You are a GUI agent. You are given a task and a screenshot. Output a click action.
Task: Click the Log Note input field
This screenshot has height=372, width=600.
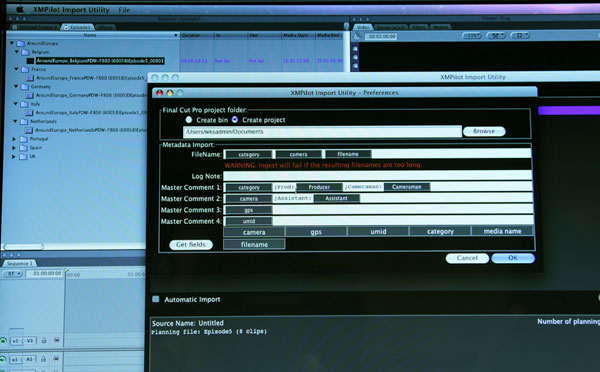[x=378, y=176]
